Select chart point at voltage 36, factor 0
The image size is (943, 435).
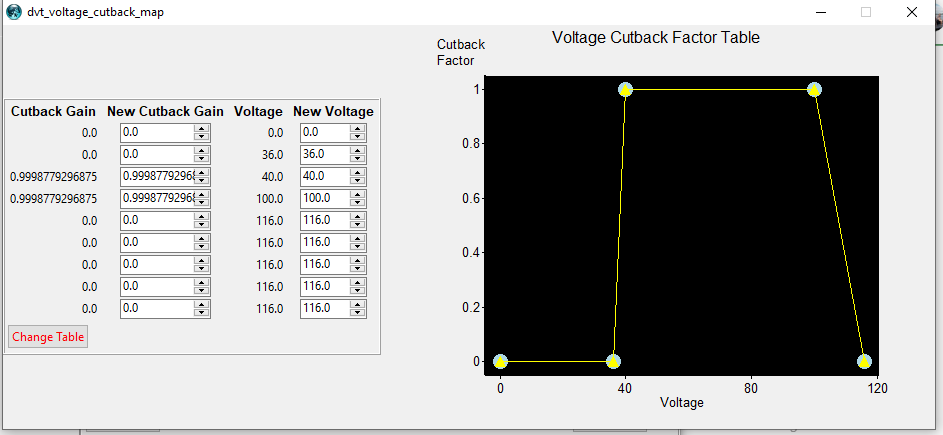(x=613, y=362)
